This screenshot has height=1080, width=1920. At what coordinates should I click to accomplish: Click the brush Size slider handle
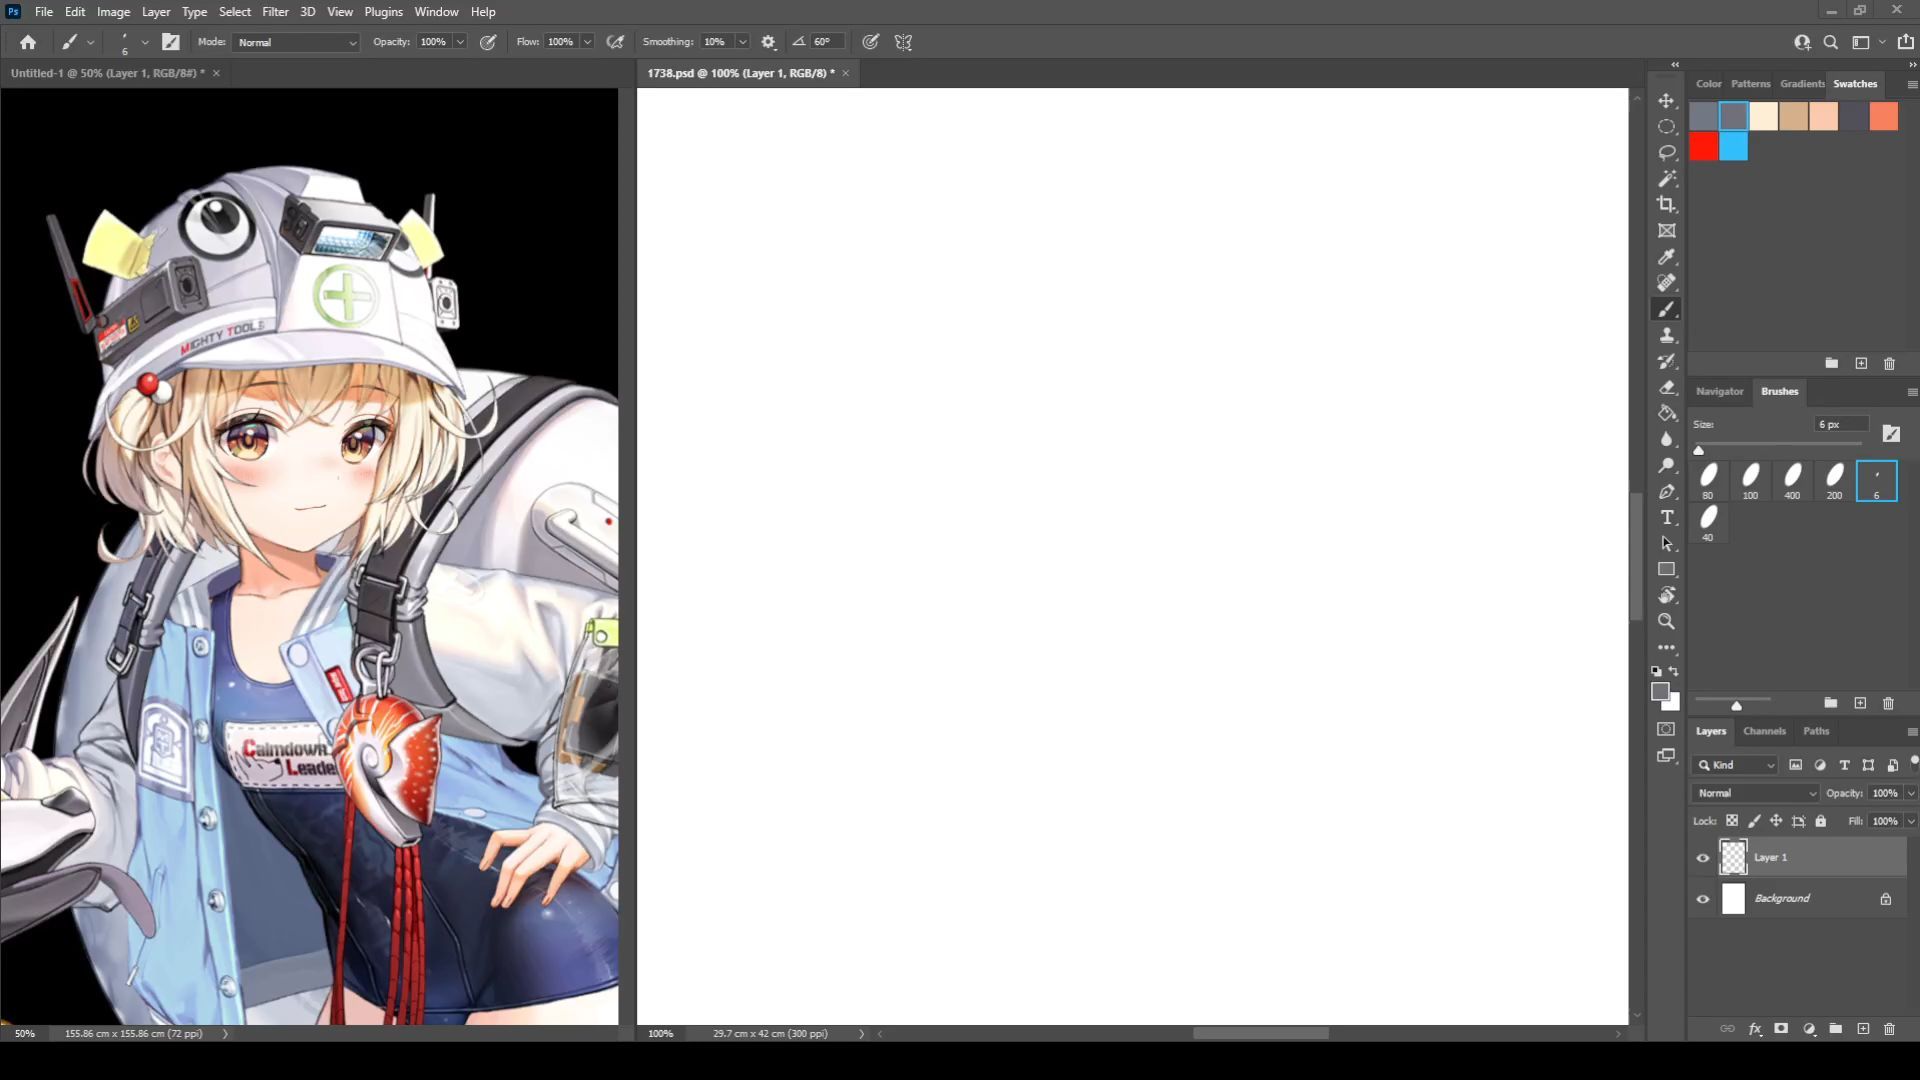1698,450
